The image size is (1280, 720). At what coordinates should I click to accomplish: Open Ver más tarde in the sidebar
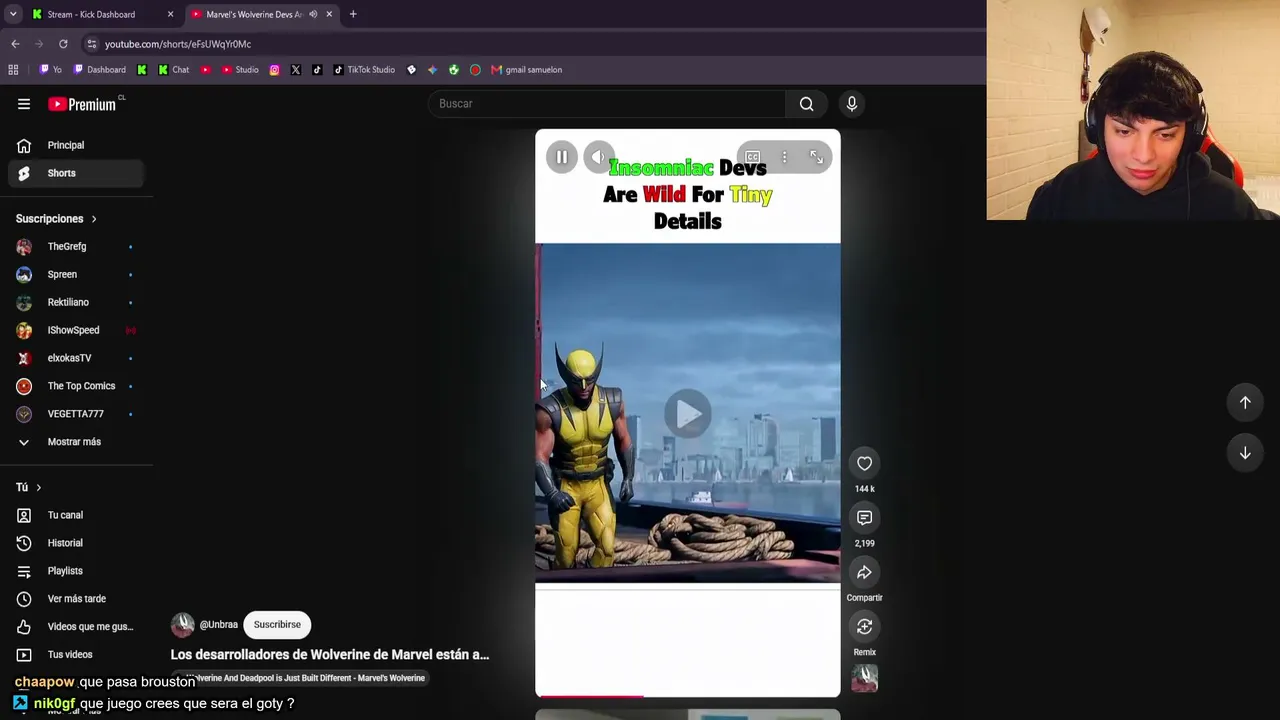pos(77,599)
